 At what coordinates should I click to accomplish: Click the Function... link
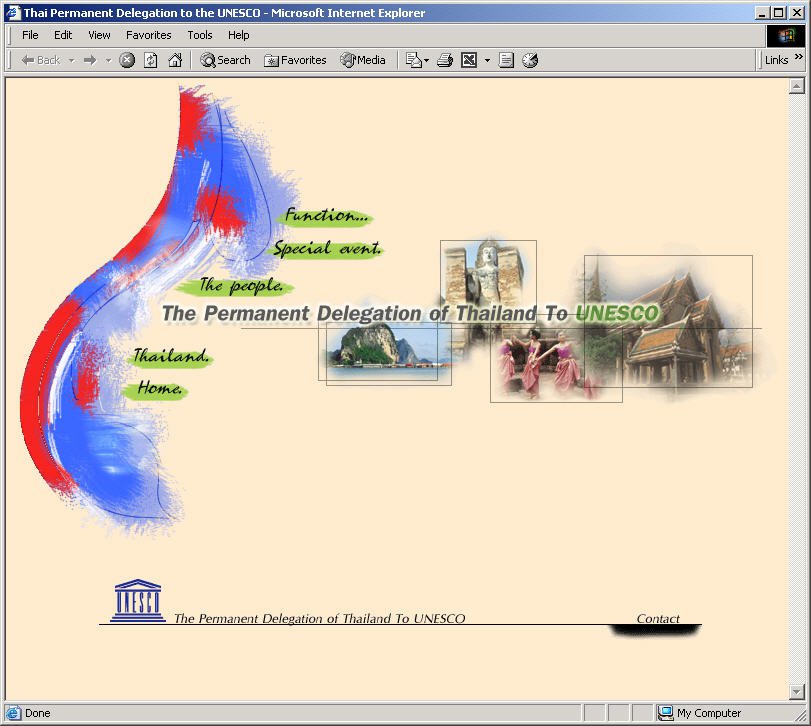(326, 216)
